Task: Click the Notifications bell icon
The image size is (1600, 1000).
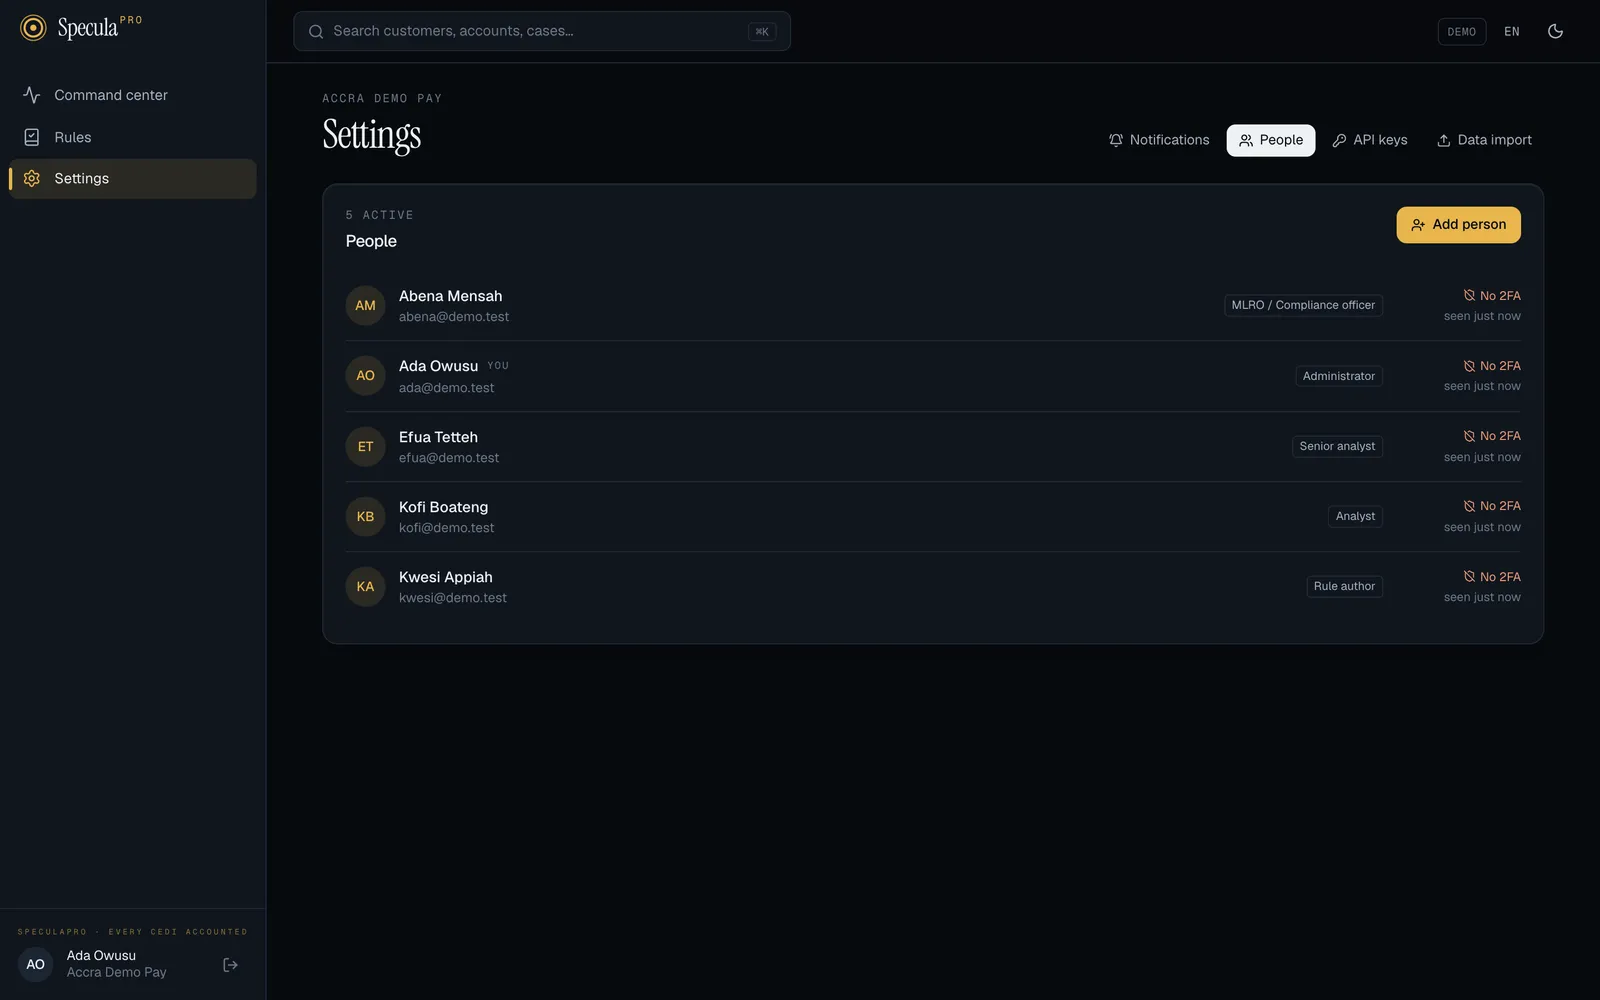Action: pos(1116,140)
